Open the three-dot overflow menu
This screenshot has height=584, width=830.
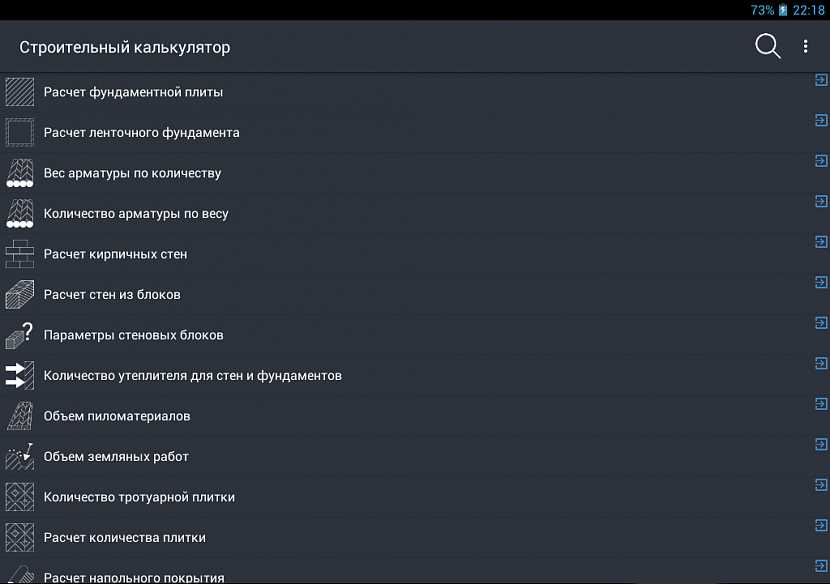tap(805, 46)
